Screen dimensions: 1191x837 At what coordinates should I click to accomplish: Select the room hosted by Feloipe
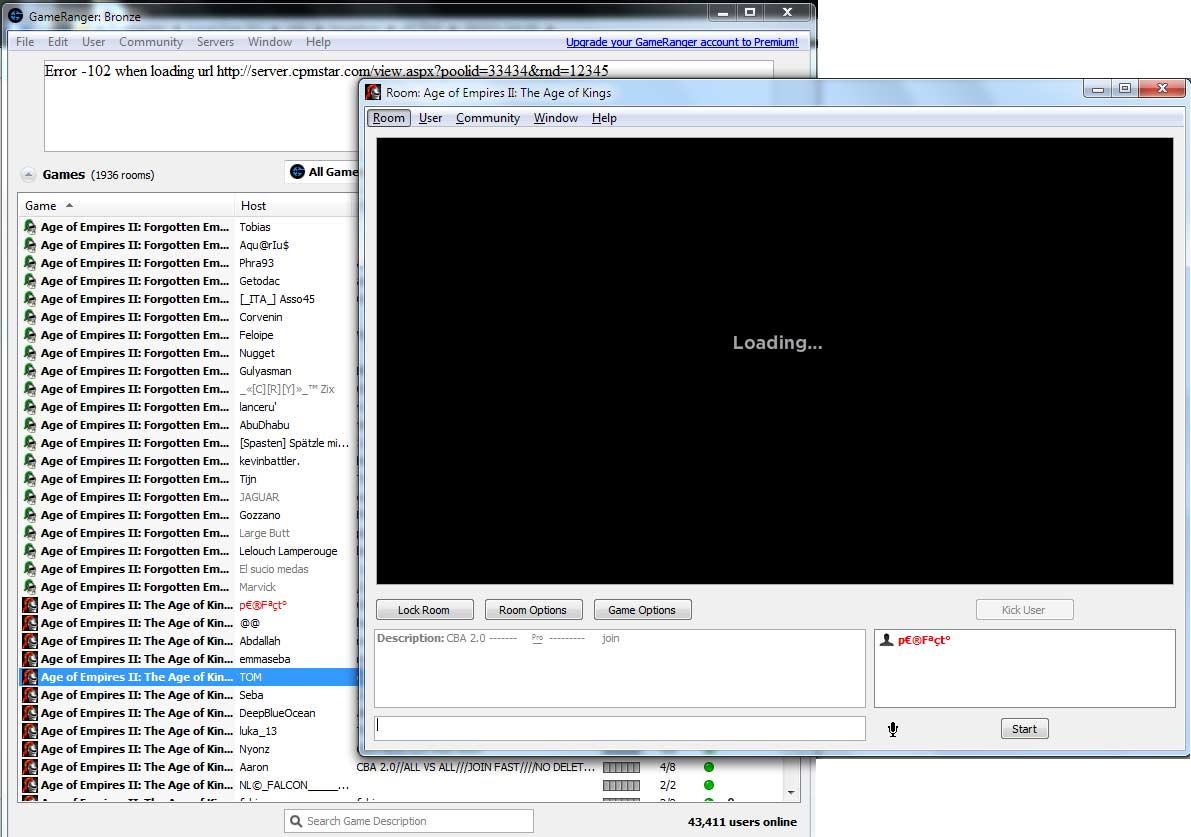point(188,335)
